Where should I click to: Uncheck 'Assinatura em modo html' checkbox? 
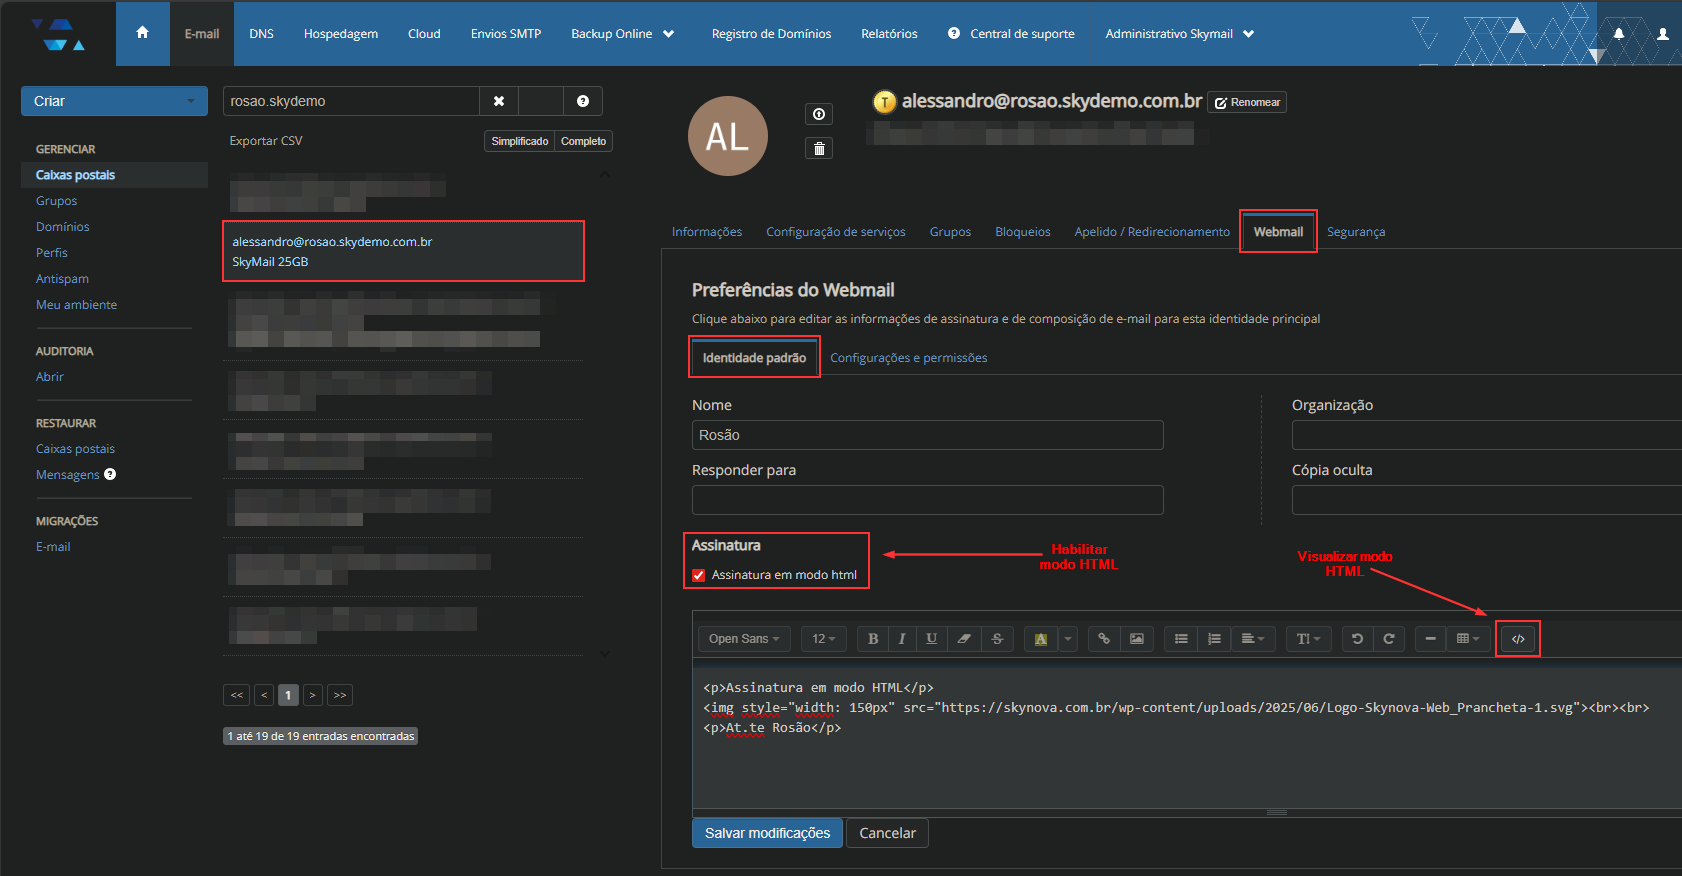click(x=699, y=575)
